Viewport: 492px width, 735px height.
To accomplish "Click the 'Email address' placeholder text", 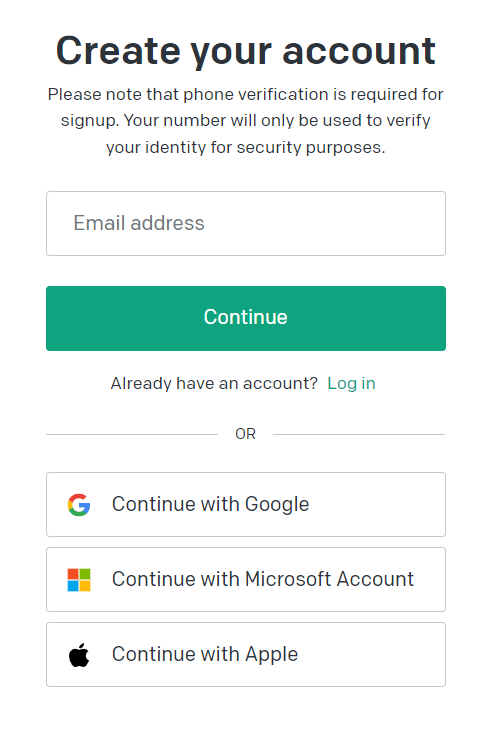I will pos(139,223).
